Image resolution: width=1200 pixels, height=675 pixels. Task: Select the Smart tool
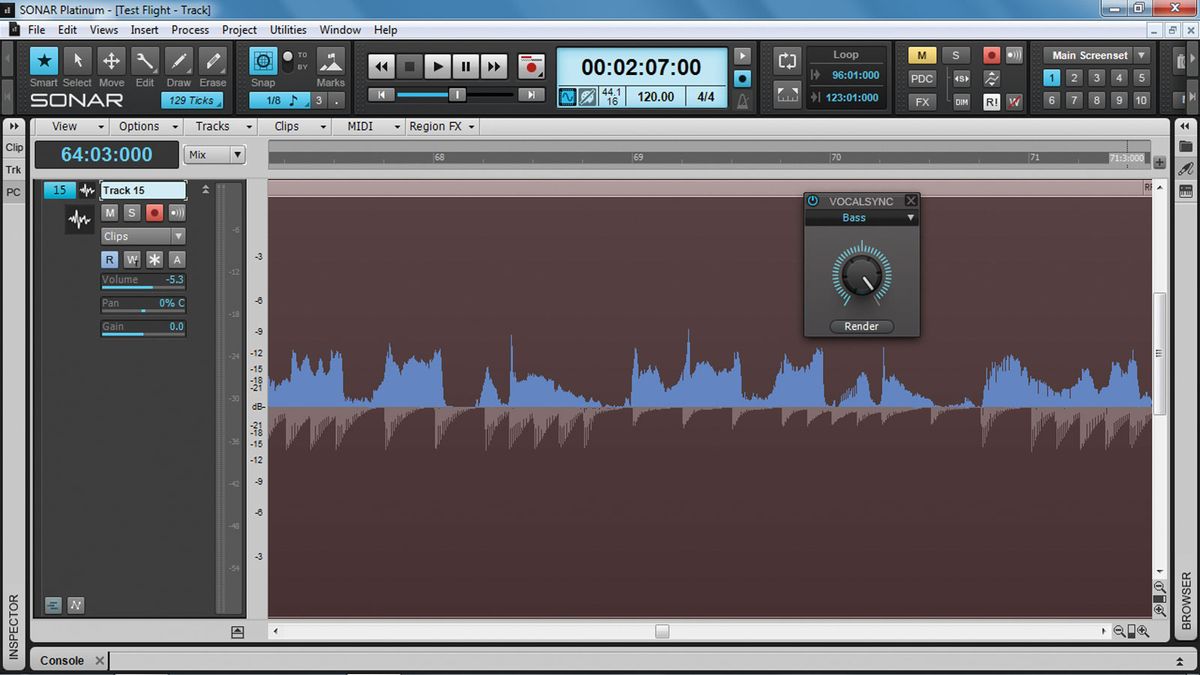click(x=44, y=62)
